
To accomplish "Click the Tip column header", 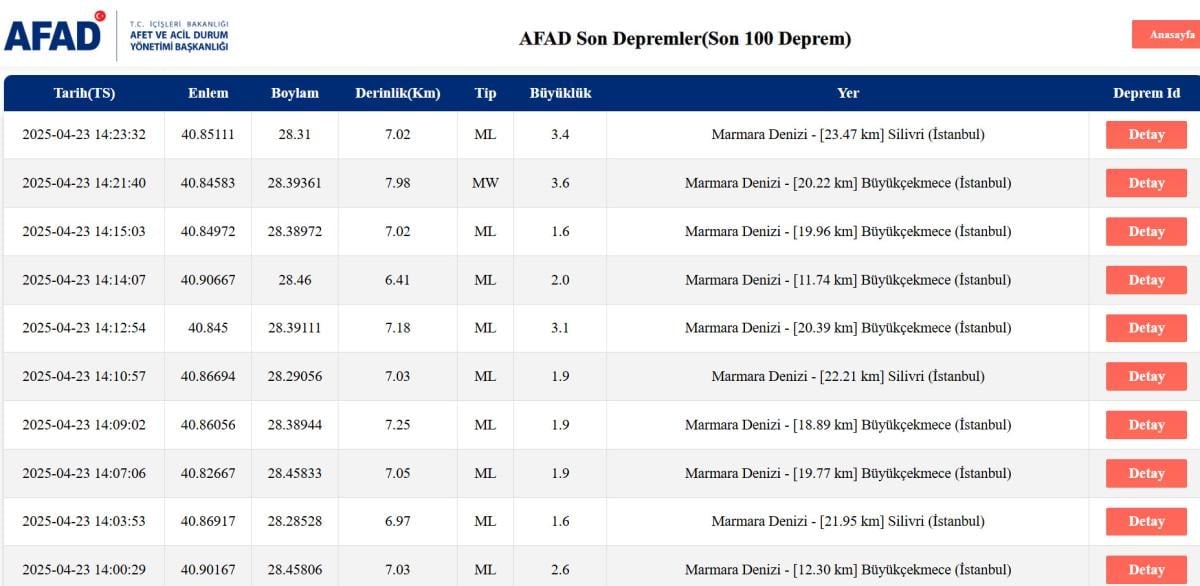I will (485, 93).
